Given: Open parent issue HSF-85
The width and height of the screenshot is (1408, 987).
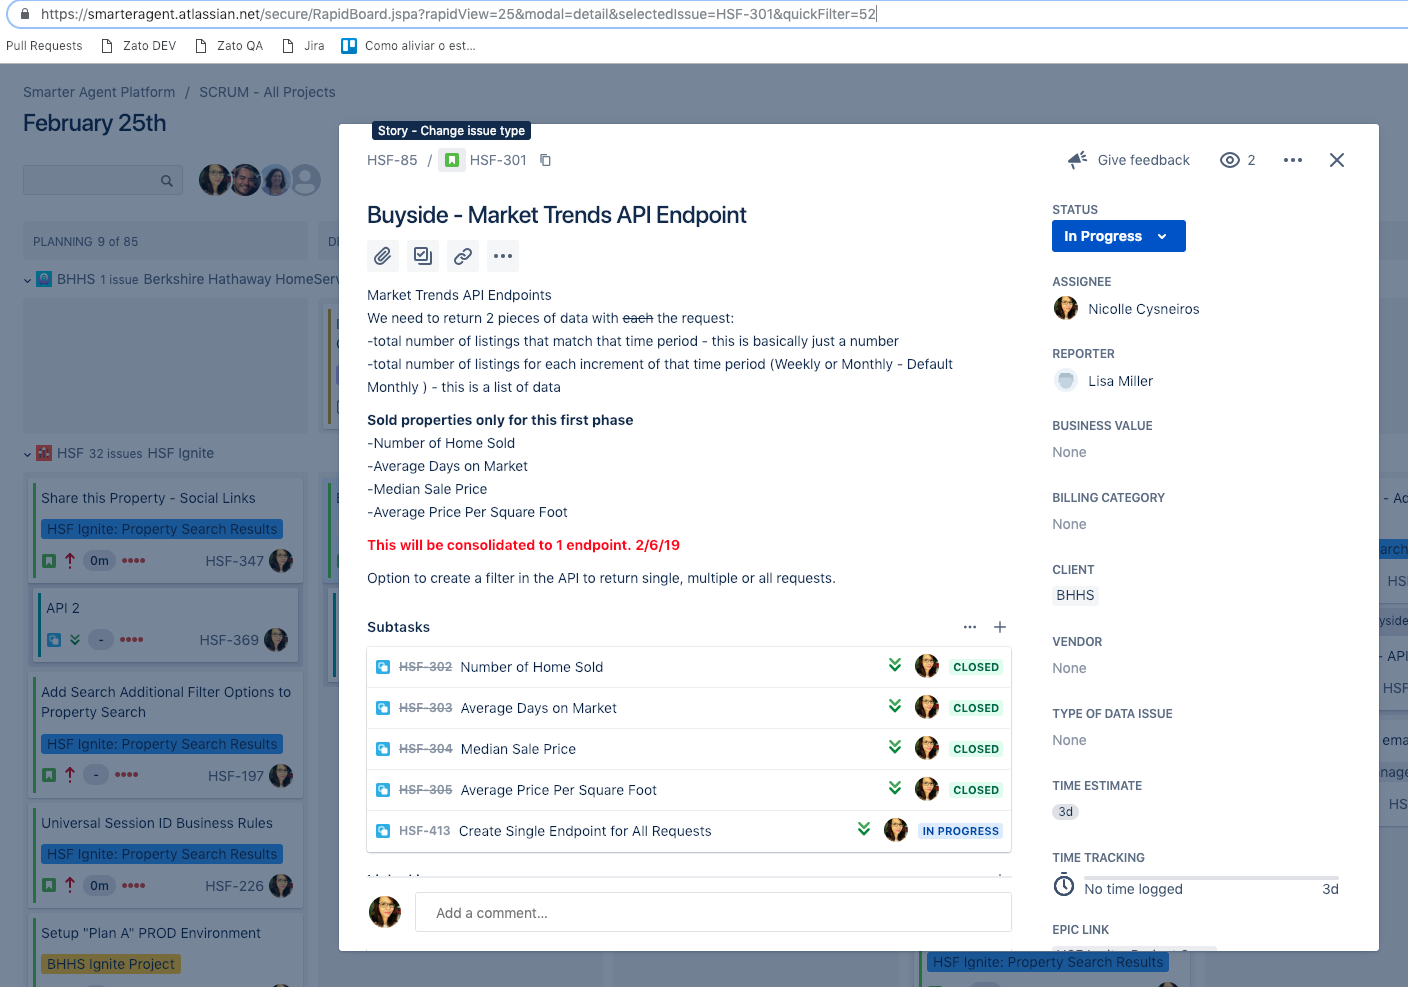Looking at the screenshot, I should tap(392, 159).
